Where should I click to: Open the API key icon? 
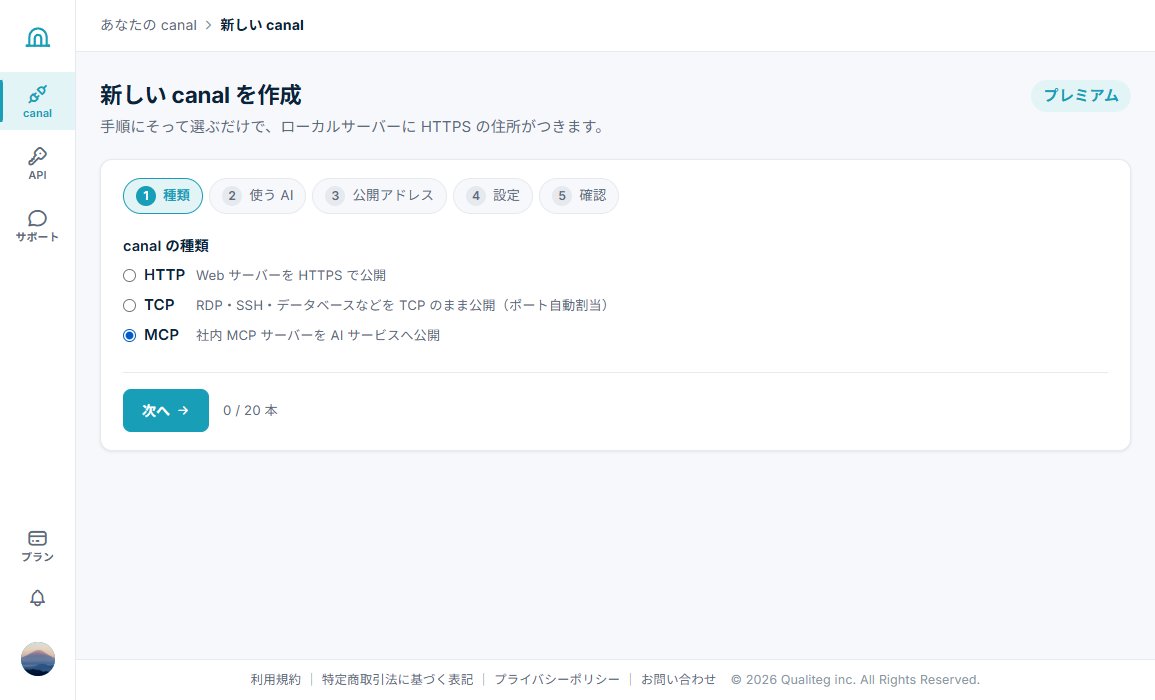click(38, 156)
